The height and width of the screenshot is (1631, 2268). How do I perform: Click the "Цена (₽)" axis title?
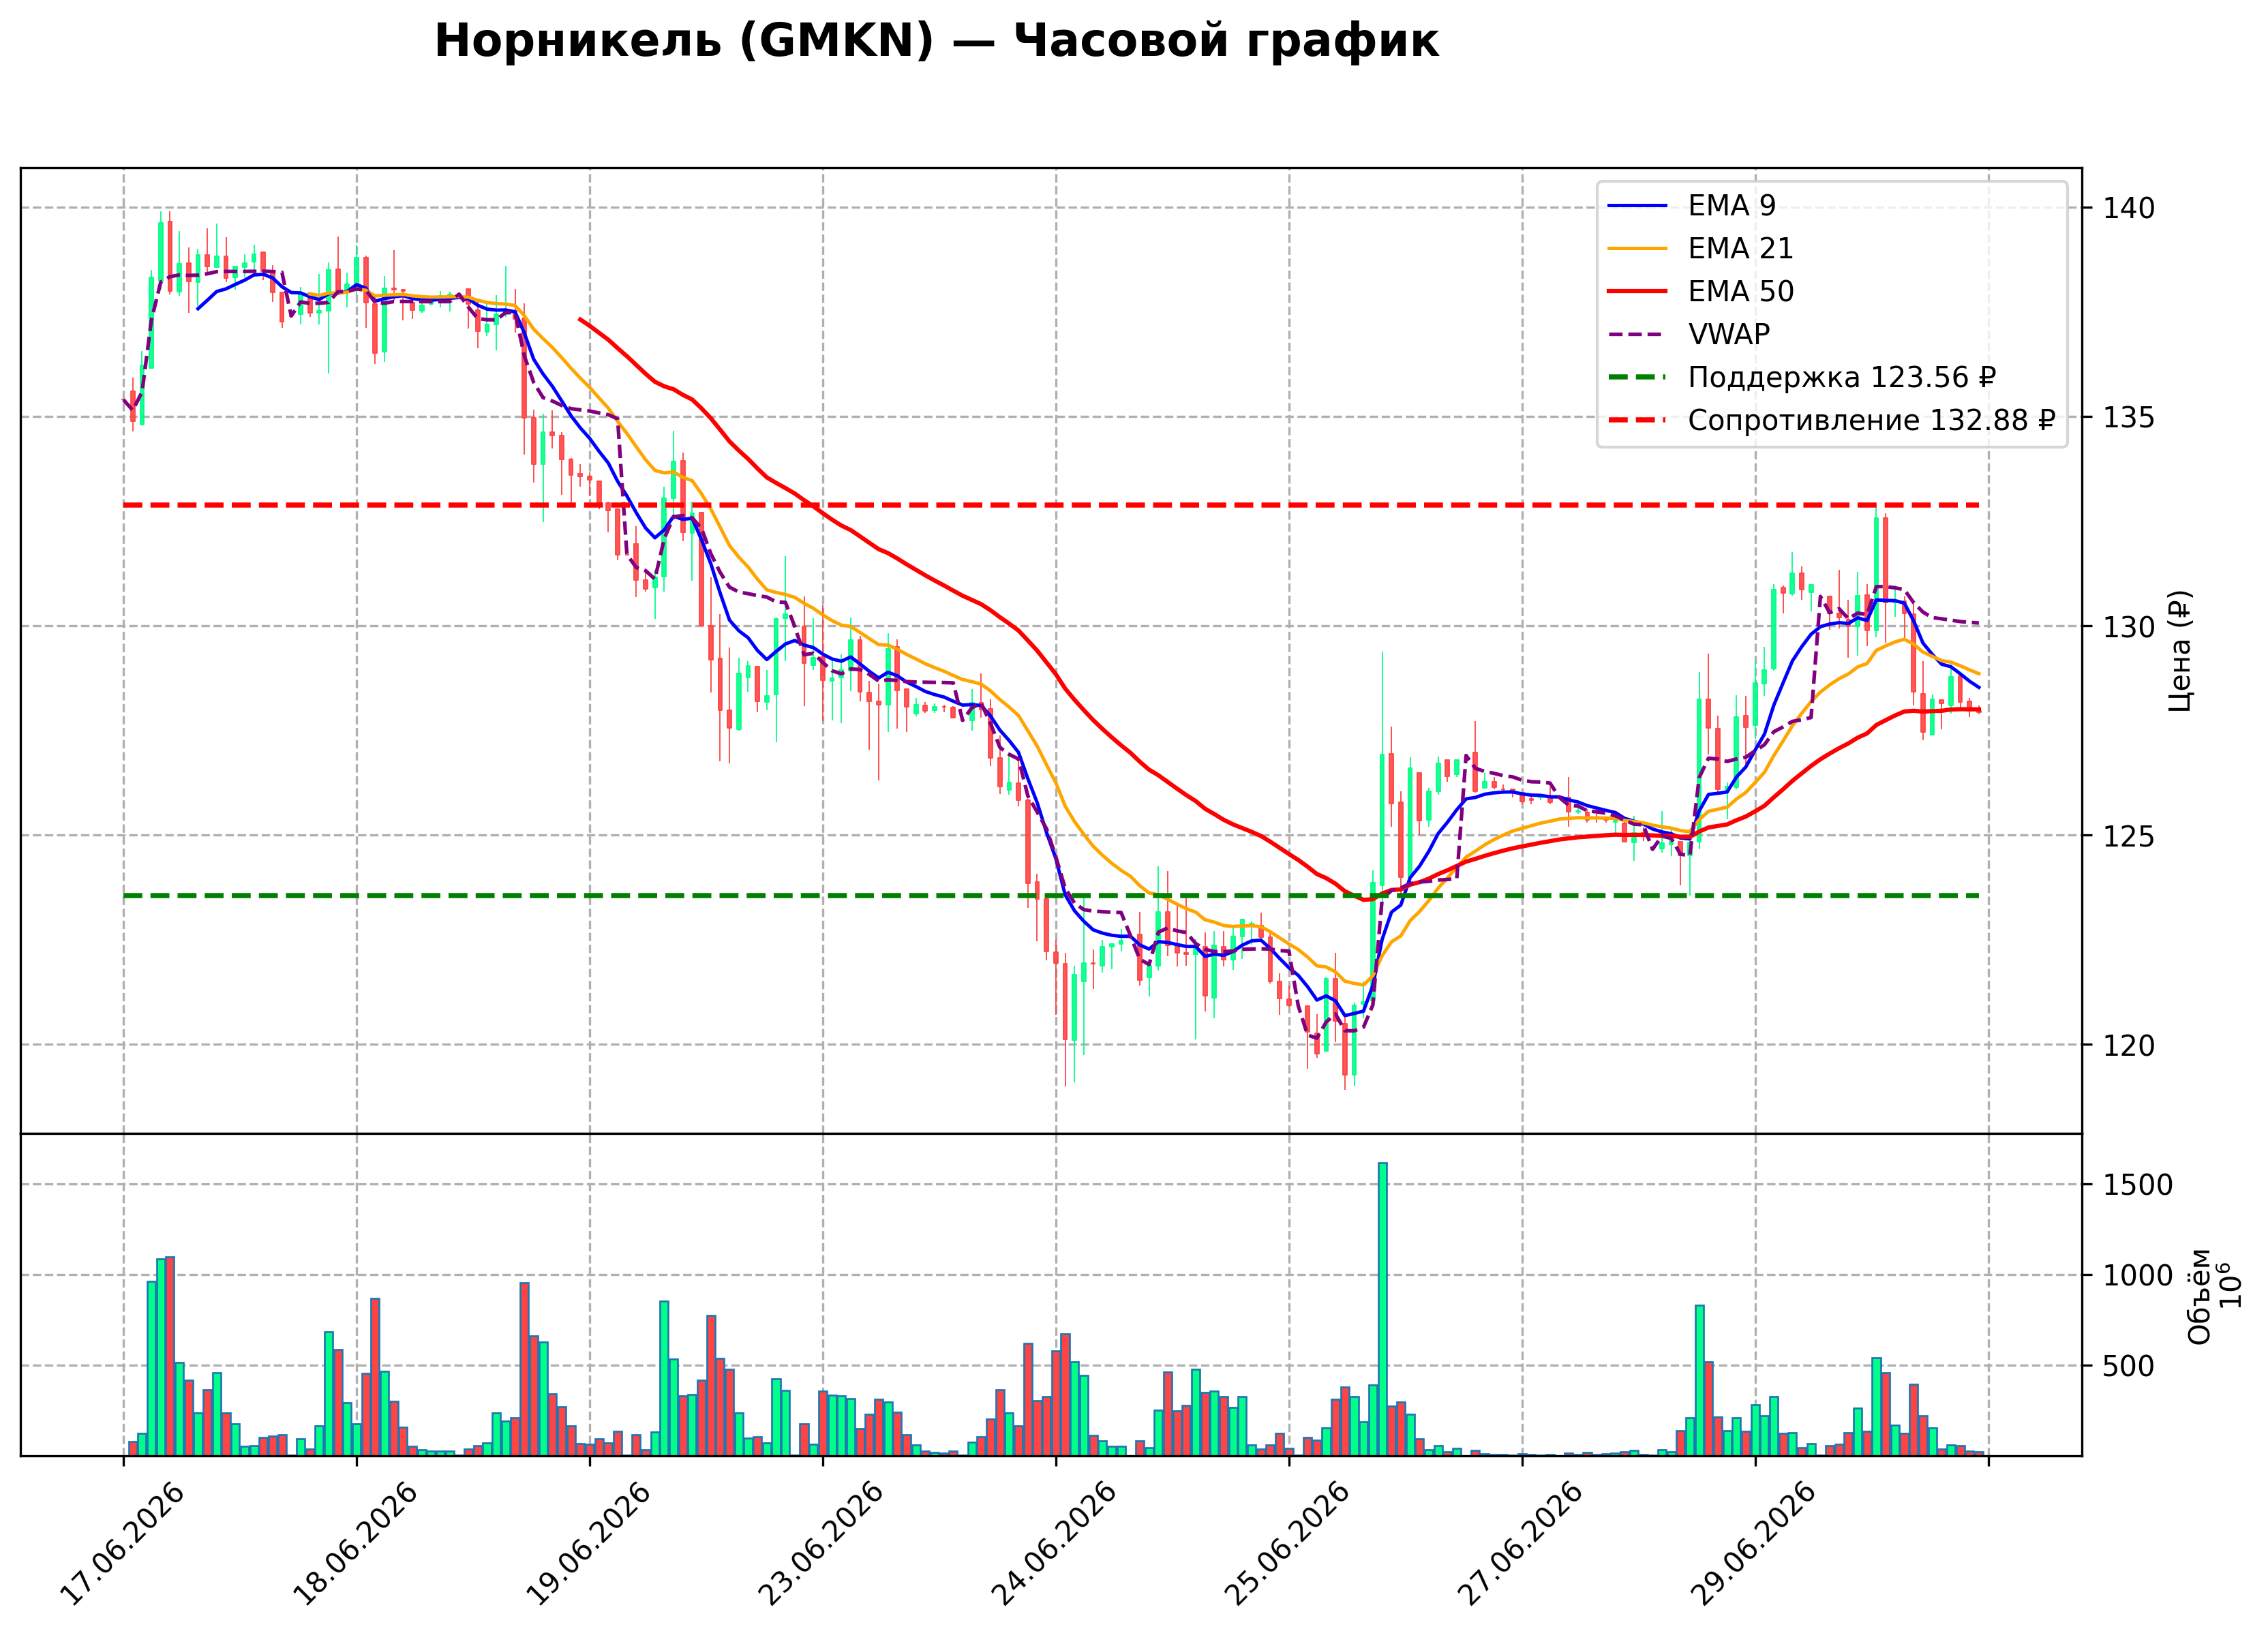(2180, 651)
